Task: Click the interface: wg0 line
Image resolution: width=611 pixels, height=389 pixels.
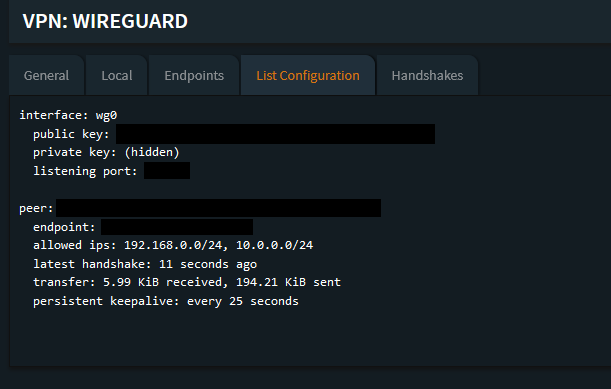Action: point(68,115)
